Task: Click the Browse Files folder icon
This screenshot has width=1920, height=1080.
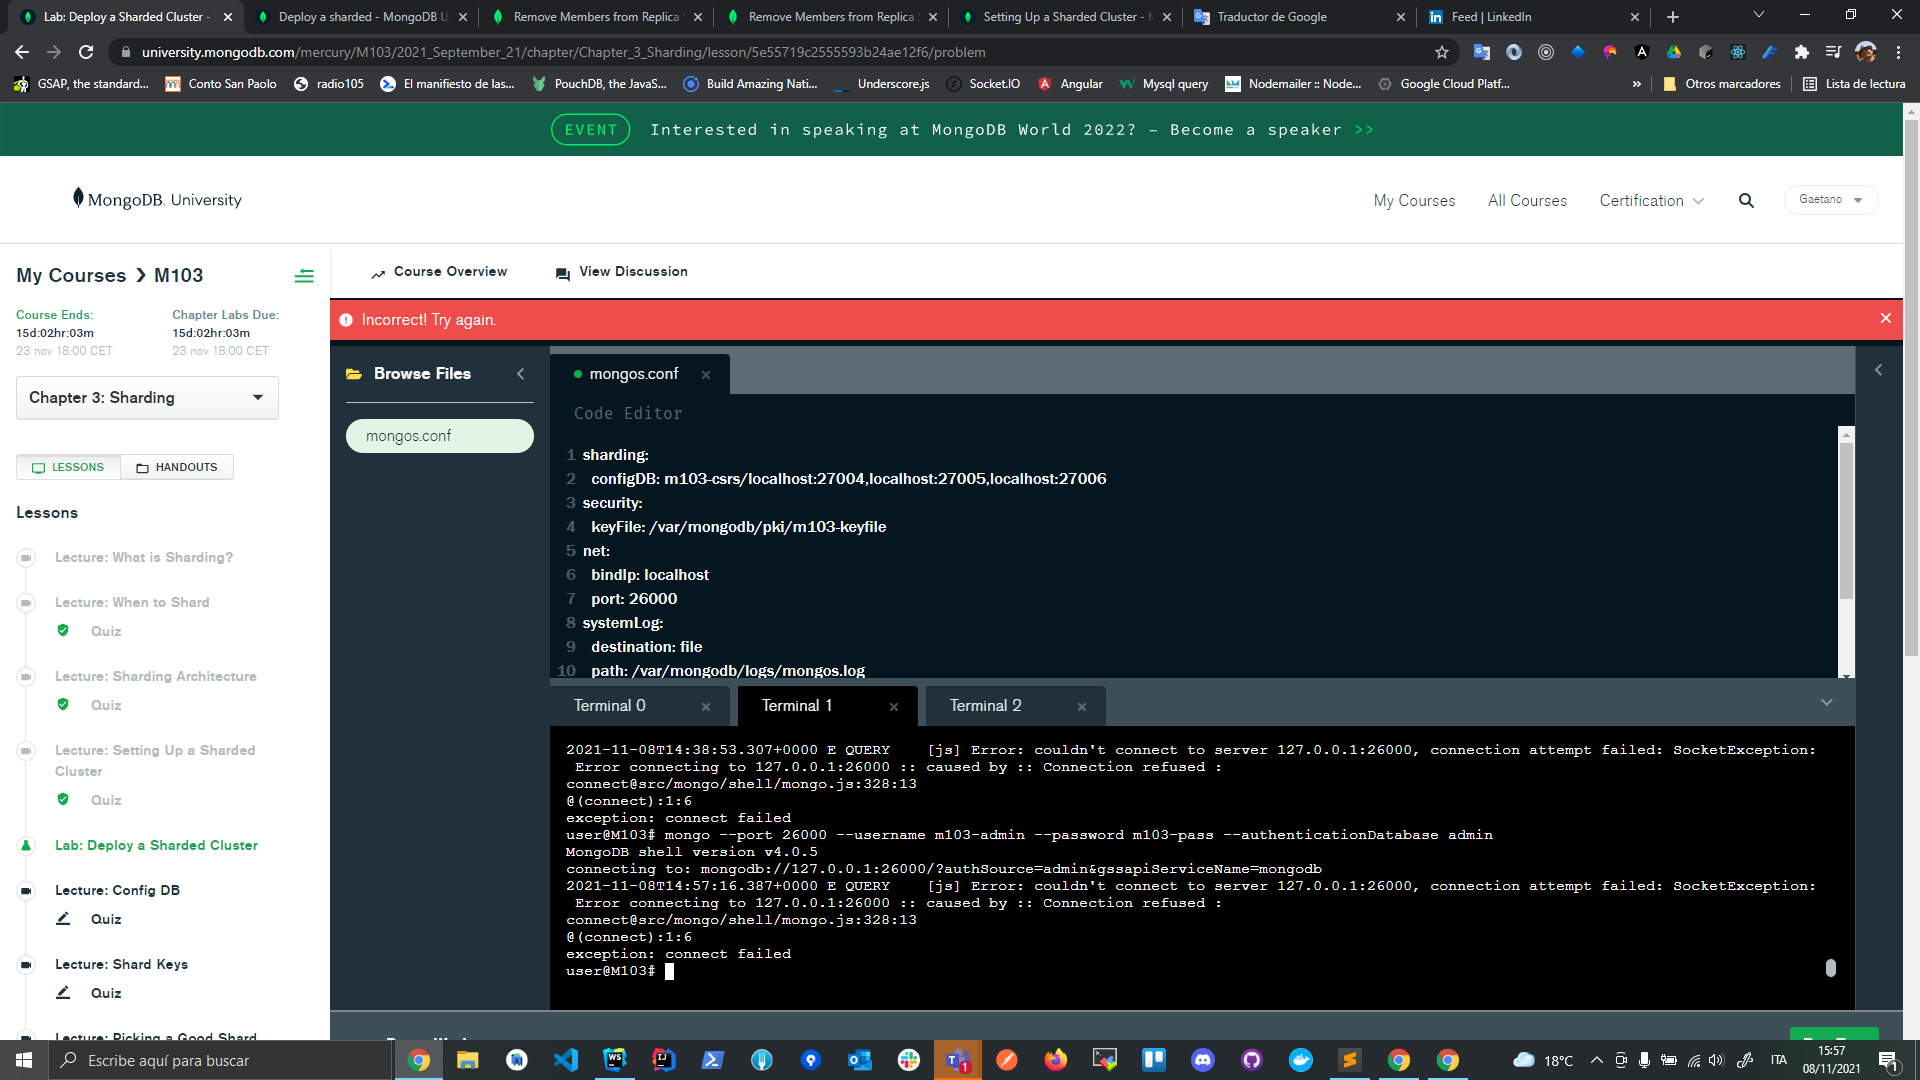Action: point(355,373)
